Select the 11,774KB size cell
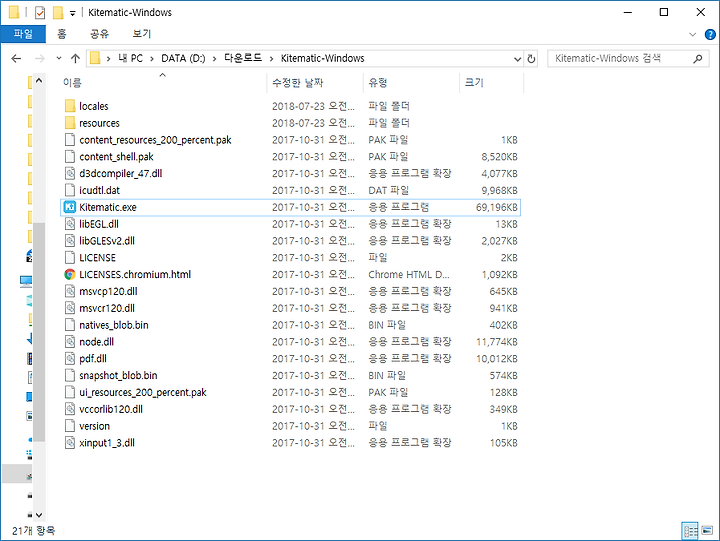This screenshot has height=541, width=720. click(x=497, y=342)
